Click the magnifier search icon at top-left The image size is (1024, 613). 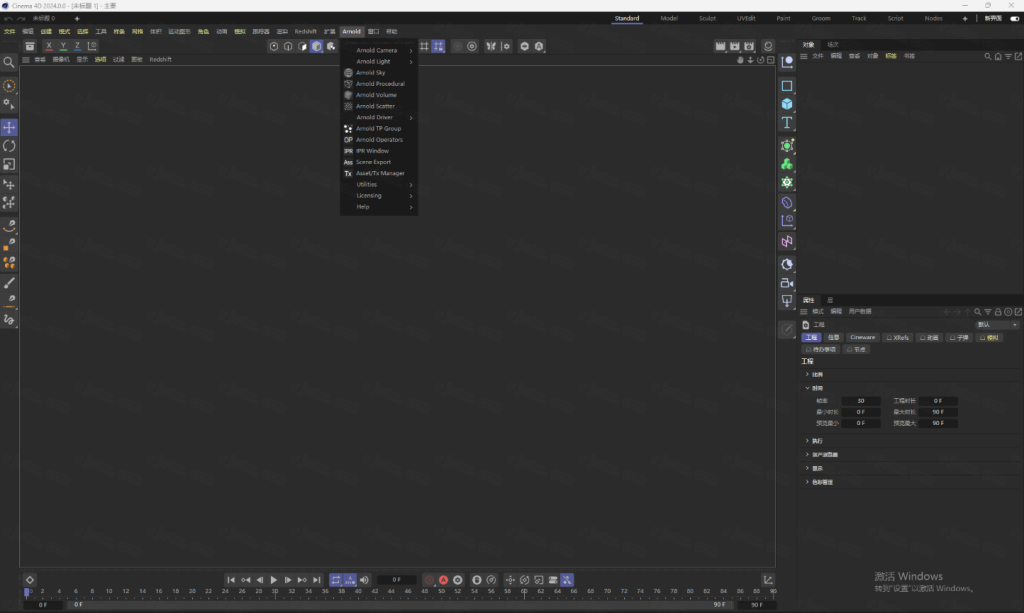pos(9,62)
